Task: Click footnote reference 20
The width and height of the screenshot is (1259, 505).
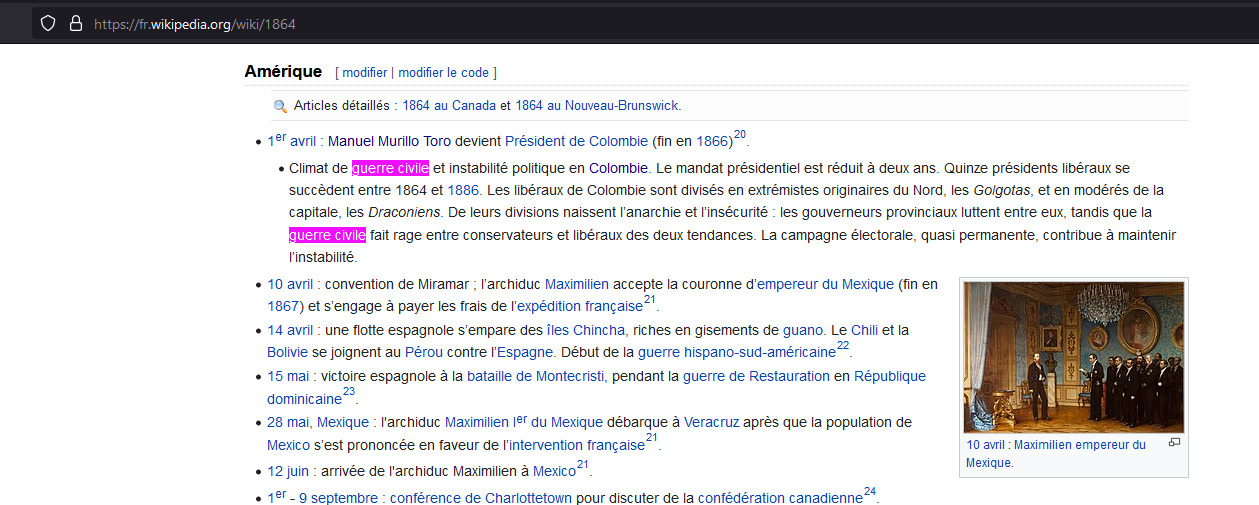Action: pos(740,135)
